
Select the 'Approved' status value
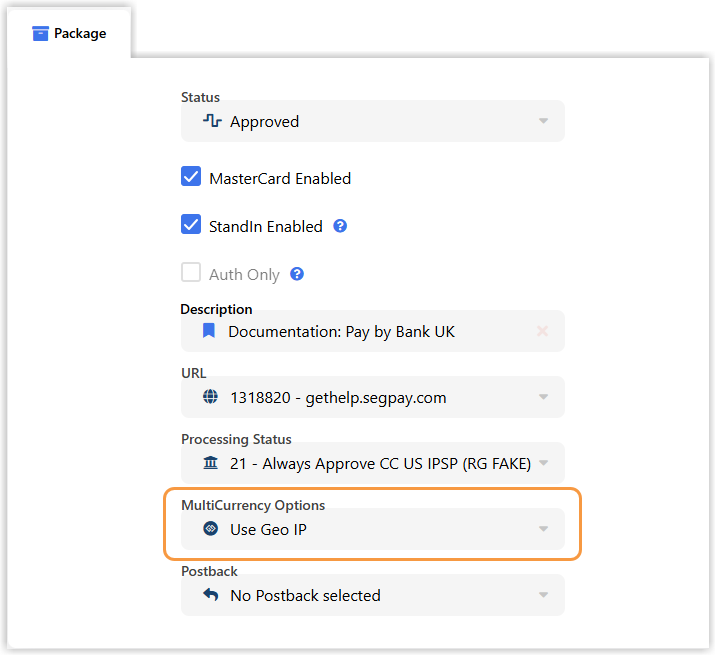(264, 122)
